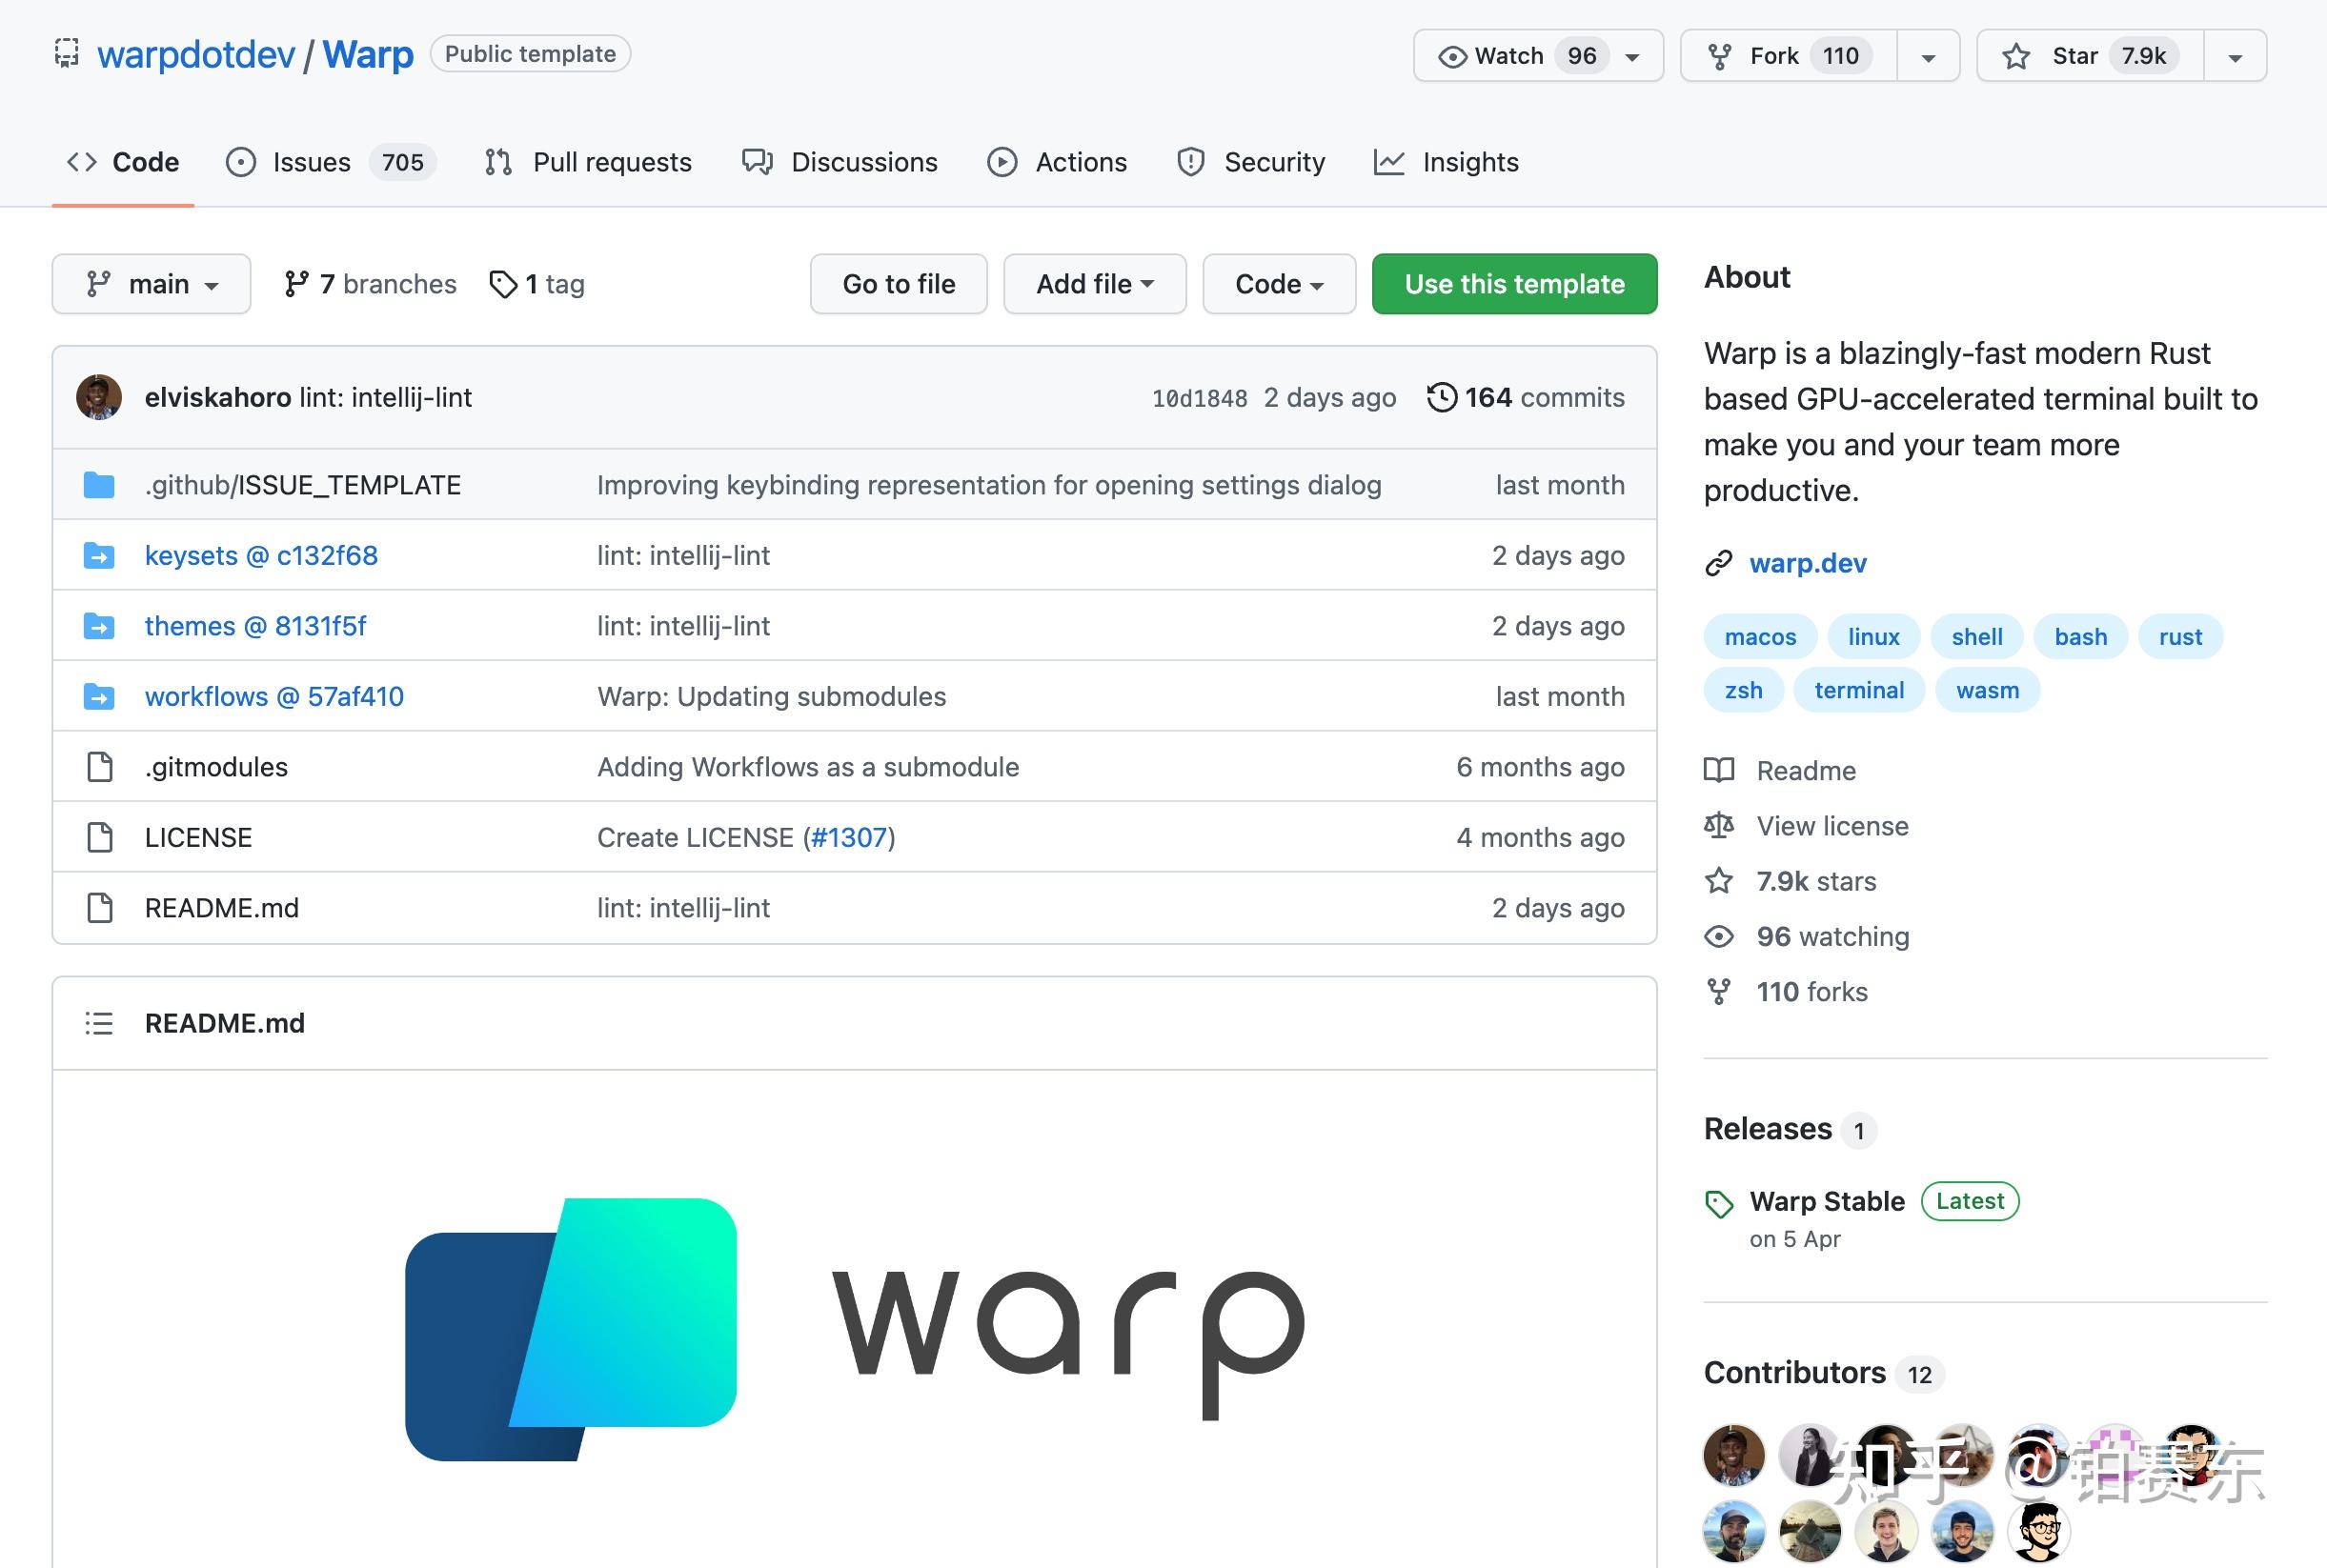Click the LICENSE file icon
Viewport: 2327px width, 1568px height.
[x=99, y=837]
